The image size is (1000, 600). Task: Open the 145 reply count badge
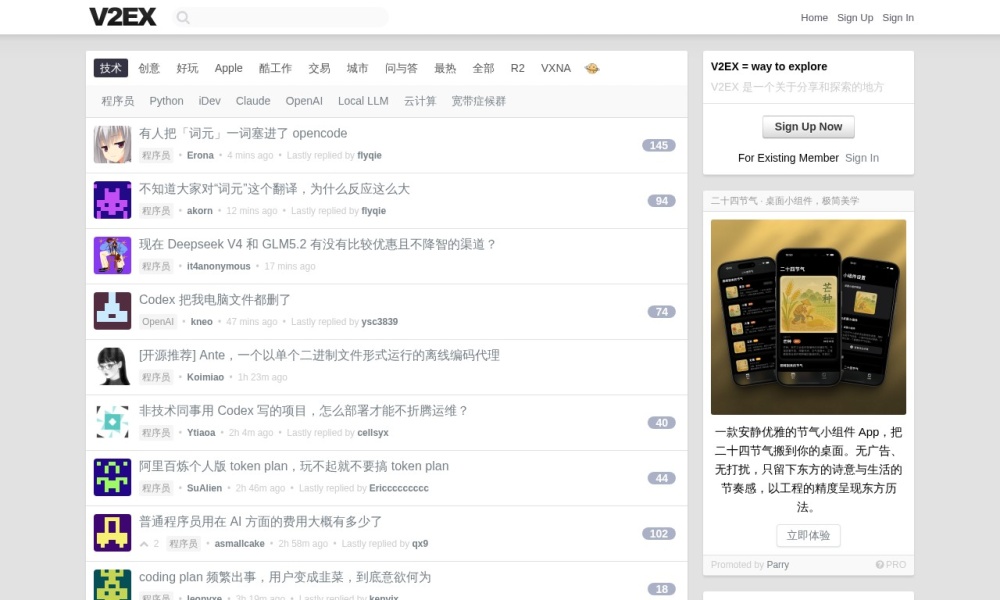658,145
